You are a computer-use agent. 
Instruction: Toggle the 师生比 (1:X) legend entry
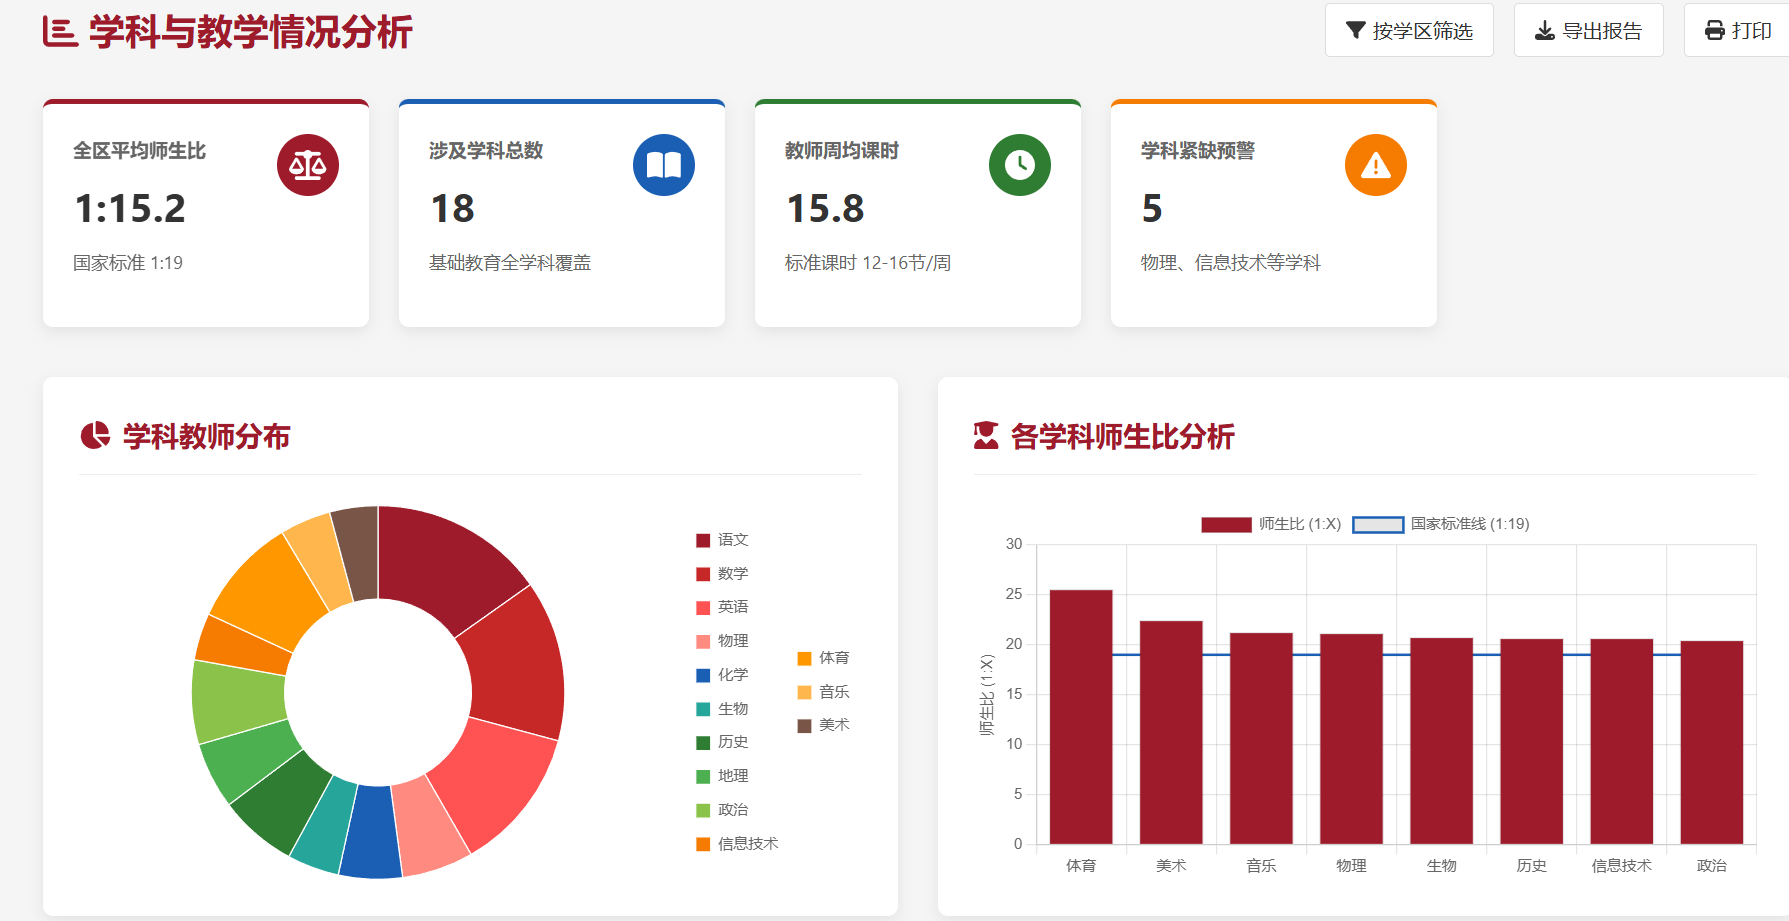point(1271,524)
